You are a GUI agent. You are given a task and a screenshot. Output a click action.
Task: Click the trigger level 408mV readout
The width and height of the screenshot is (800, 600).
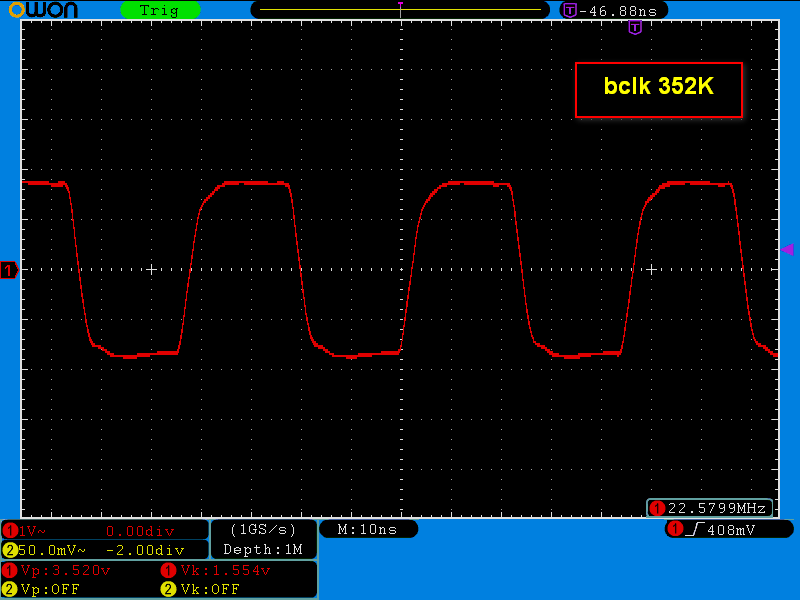coord(731,530)
